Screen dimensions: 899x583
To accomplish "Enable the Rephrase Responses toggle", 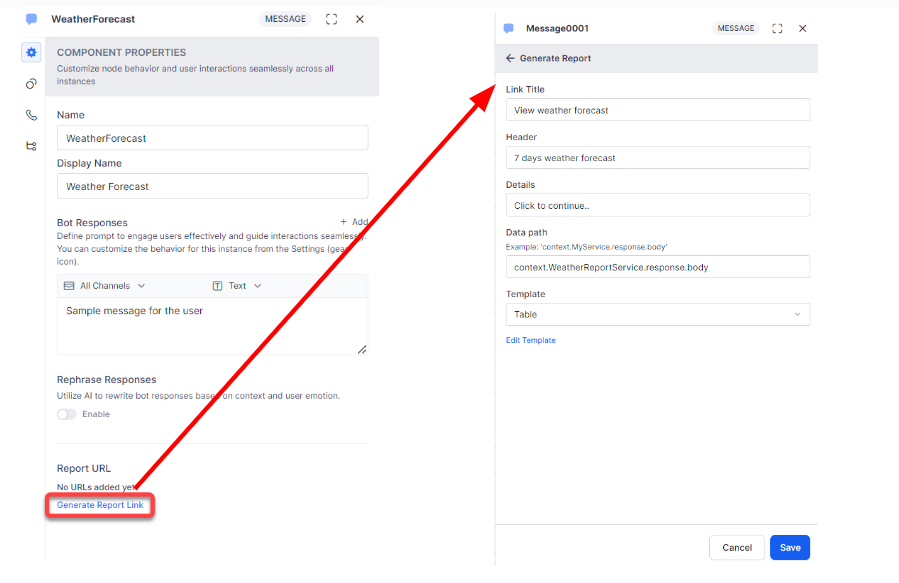I will coord(67,414).
